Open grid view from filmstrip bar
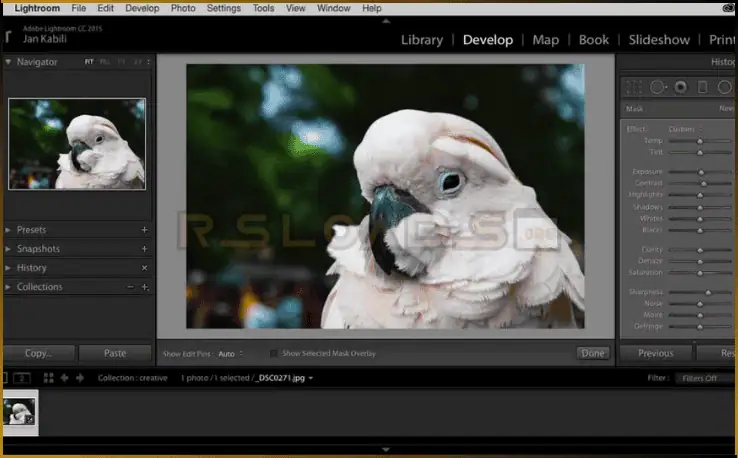 (x=48, y=378)
